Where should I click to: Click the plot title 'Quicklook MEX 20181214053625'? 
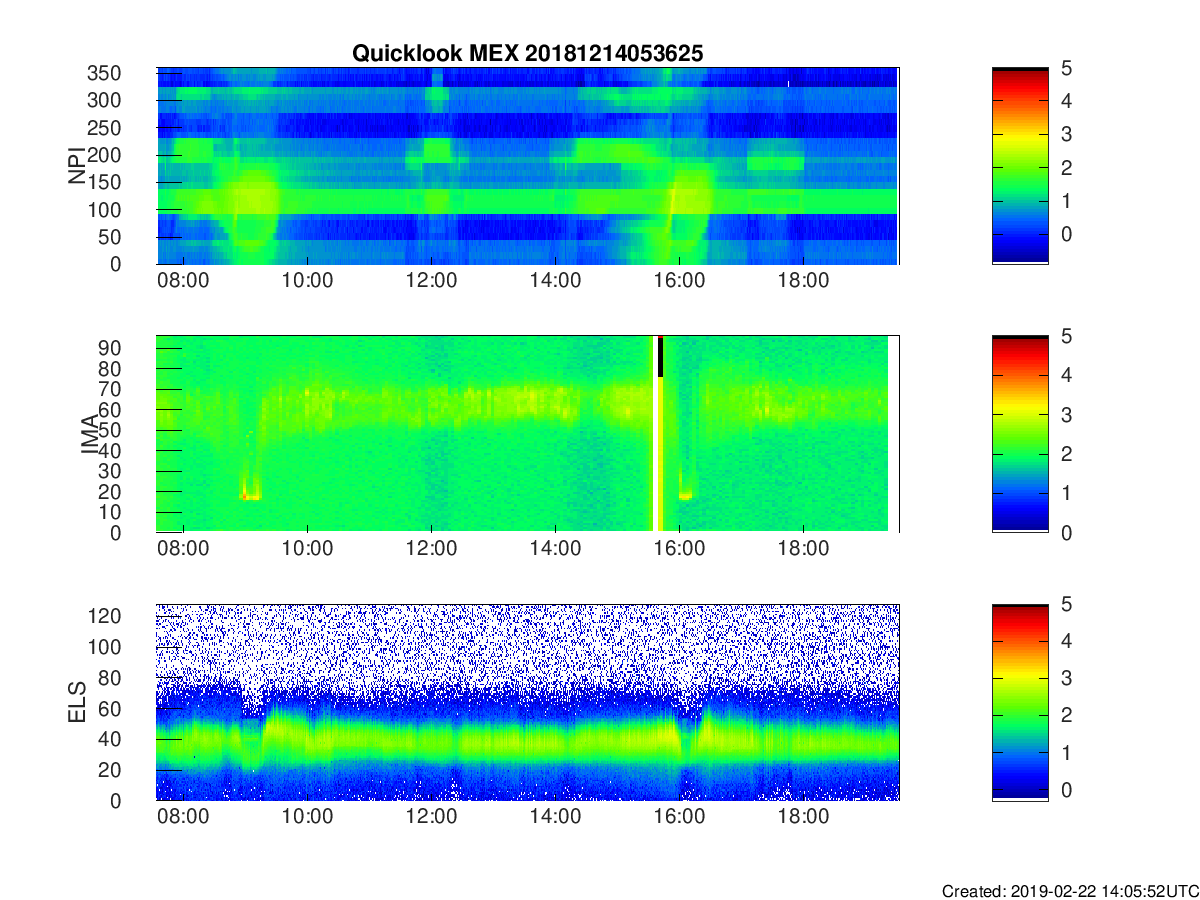point(528,54)
